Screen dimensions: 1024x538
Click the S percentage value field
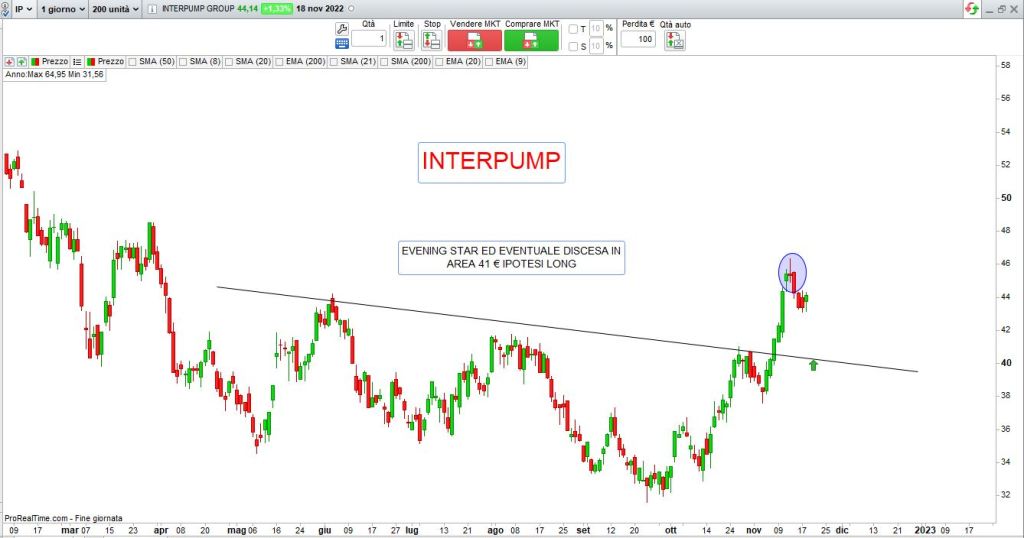596,46
